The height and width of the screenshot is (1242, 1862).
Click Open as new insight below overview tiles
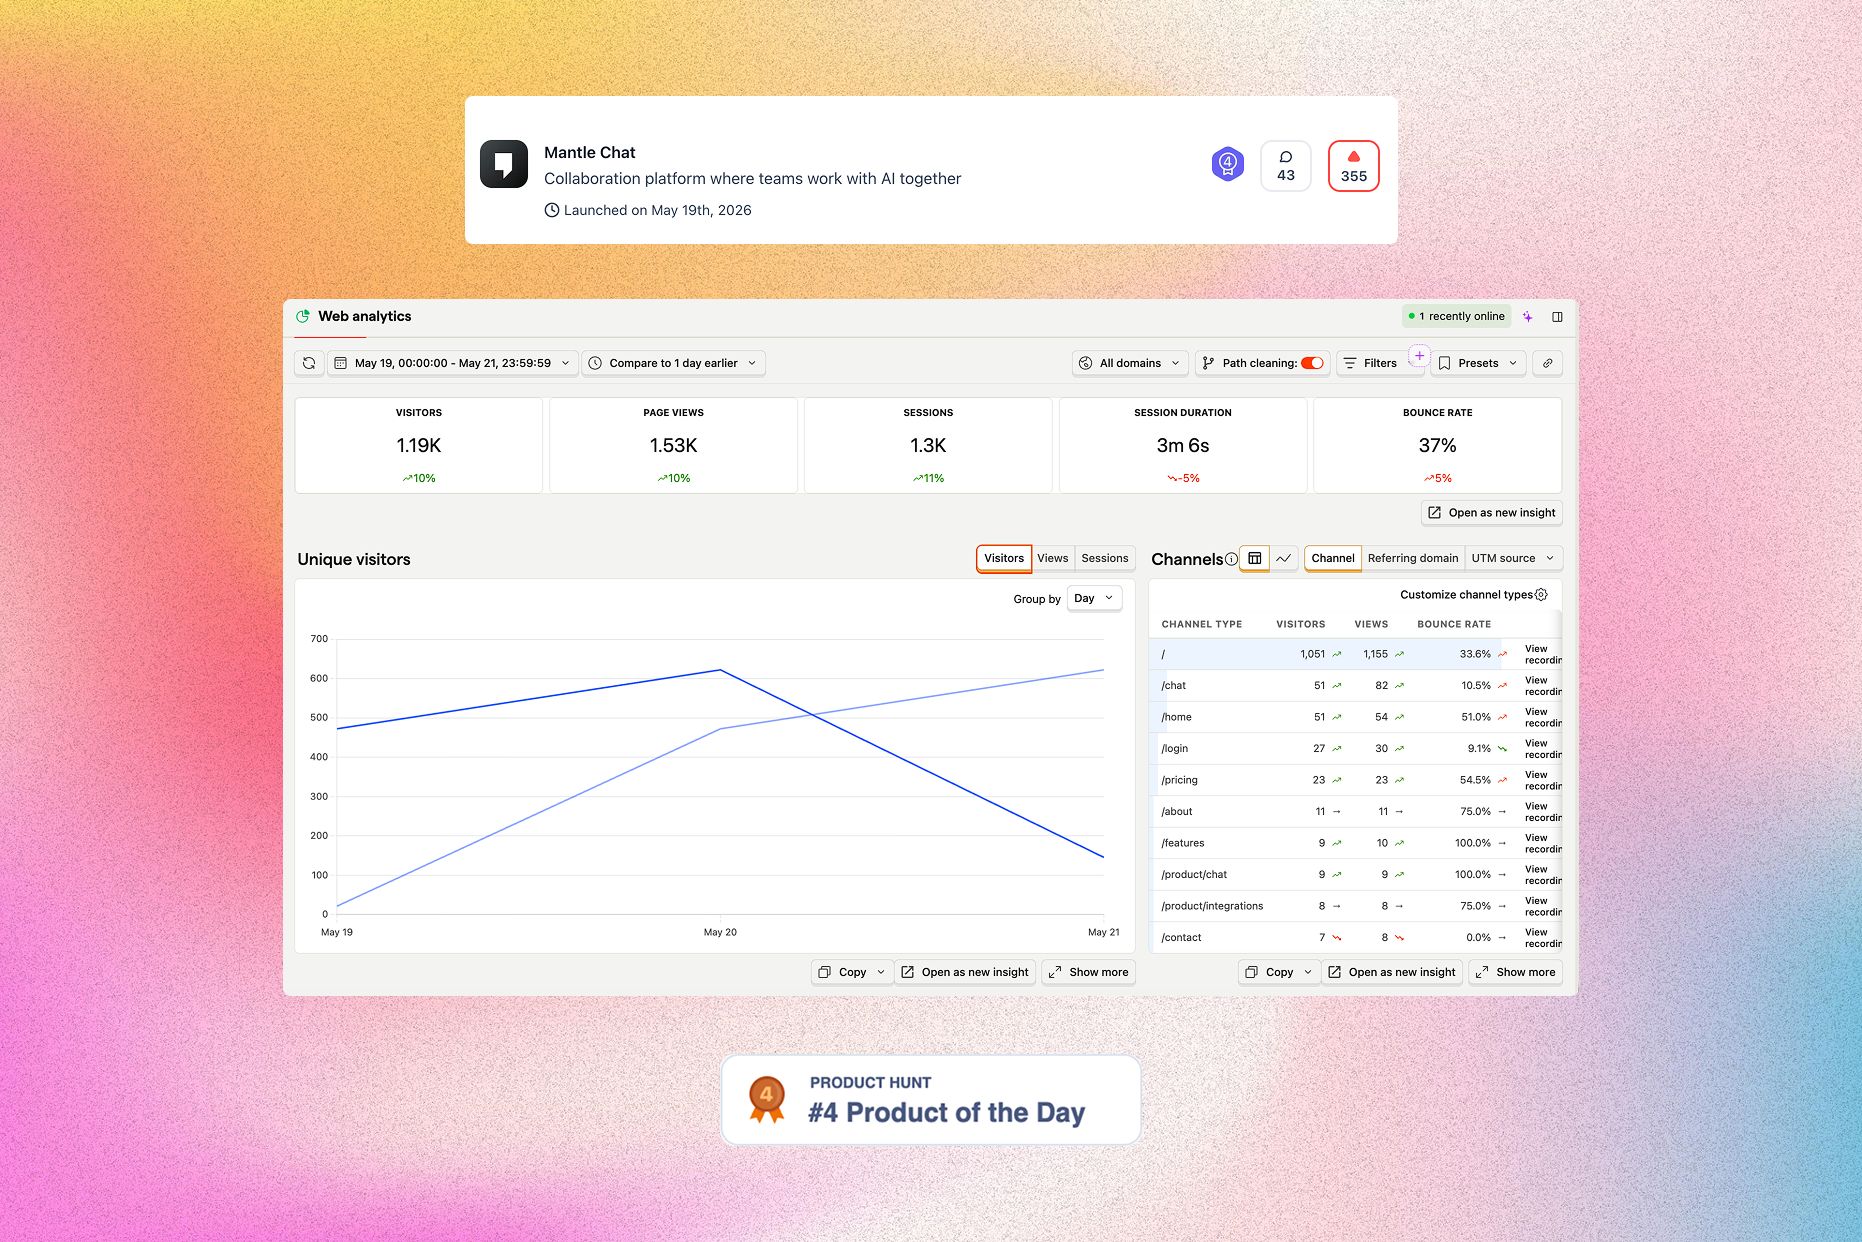(x=1492, y=513)
